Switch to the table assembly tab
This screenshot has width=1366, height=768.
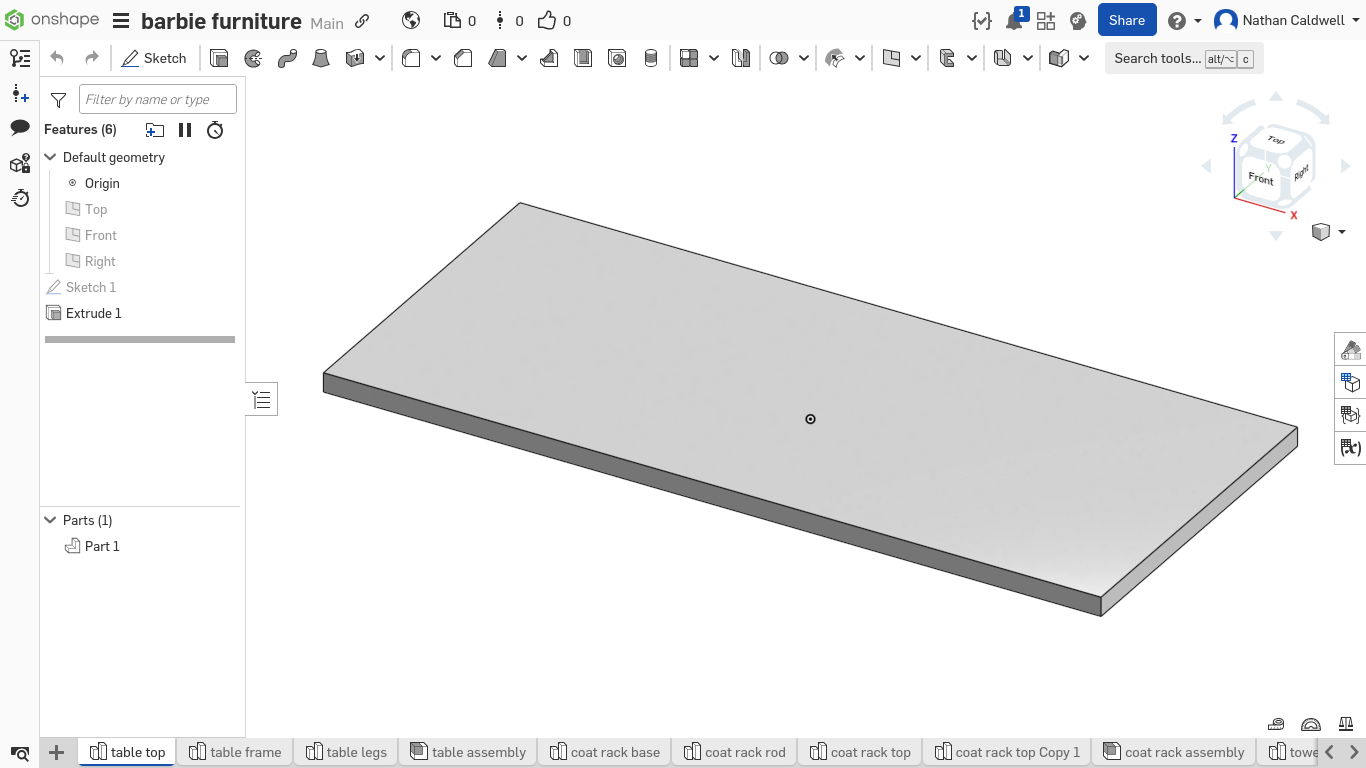[468, 752]
